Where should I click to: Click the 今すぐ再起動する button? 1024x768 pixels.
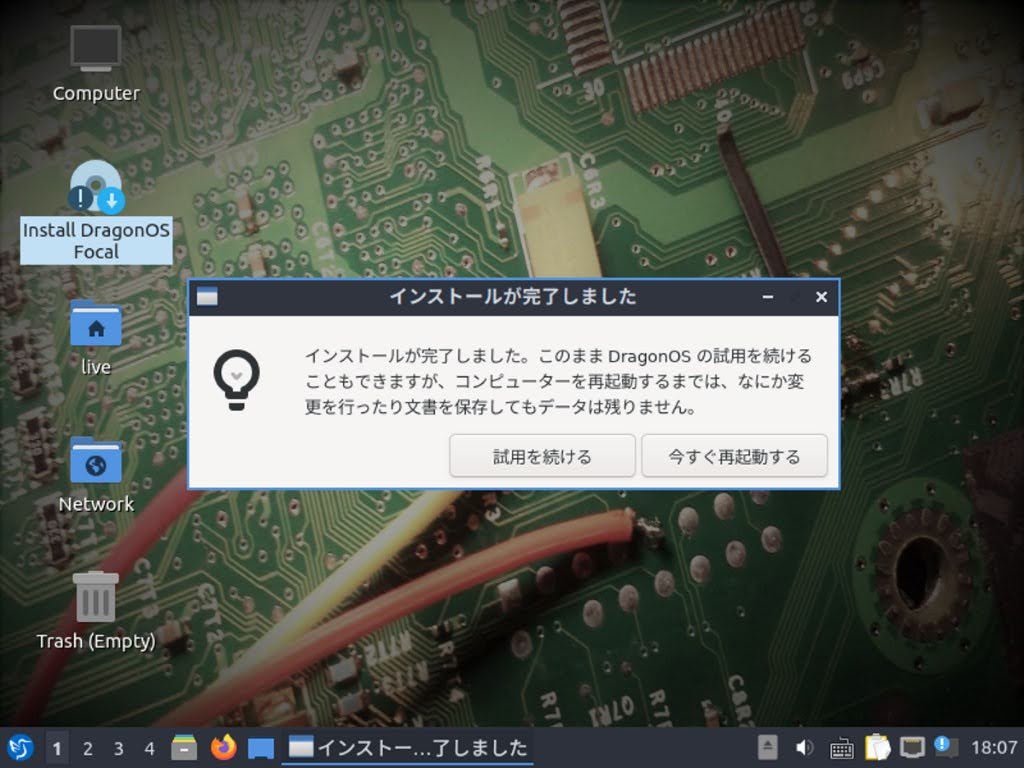click(735, 456)
